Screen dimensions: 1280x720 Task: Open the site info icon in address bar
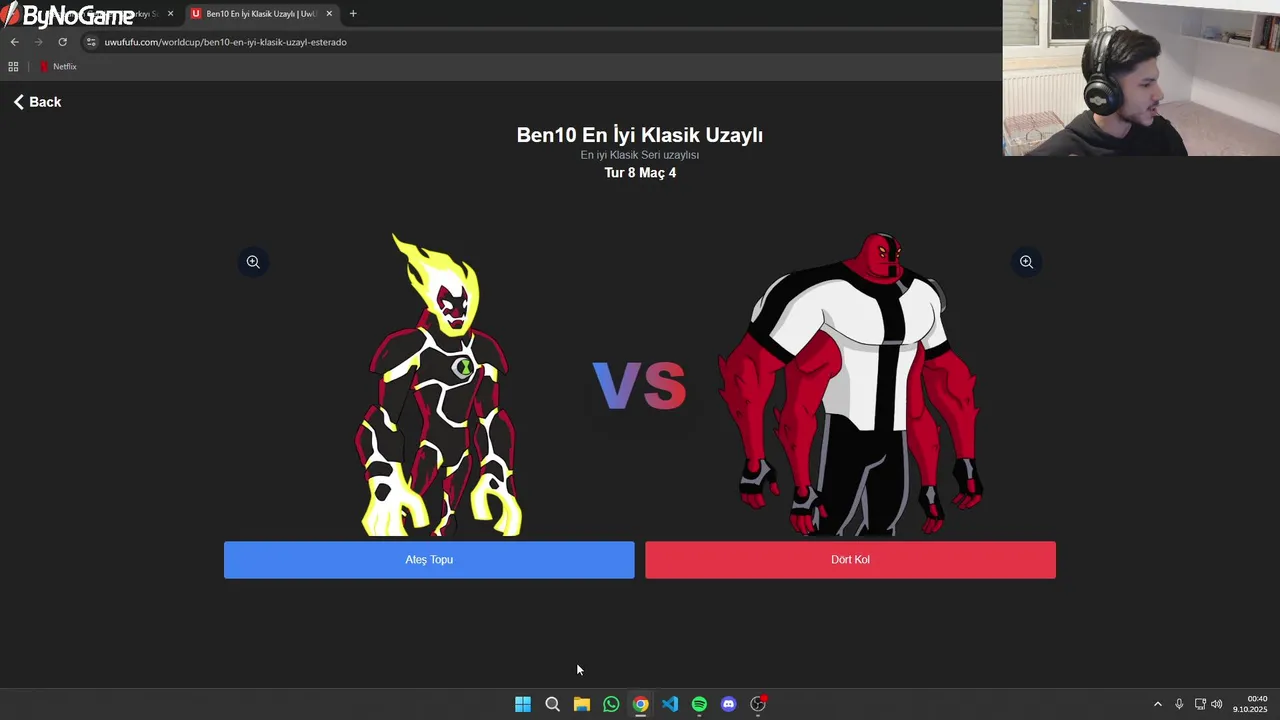coord(91,42)
